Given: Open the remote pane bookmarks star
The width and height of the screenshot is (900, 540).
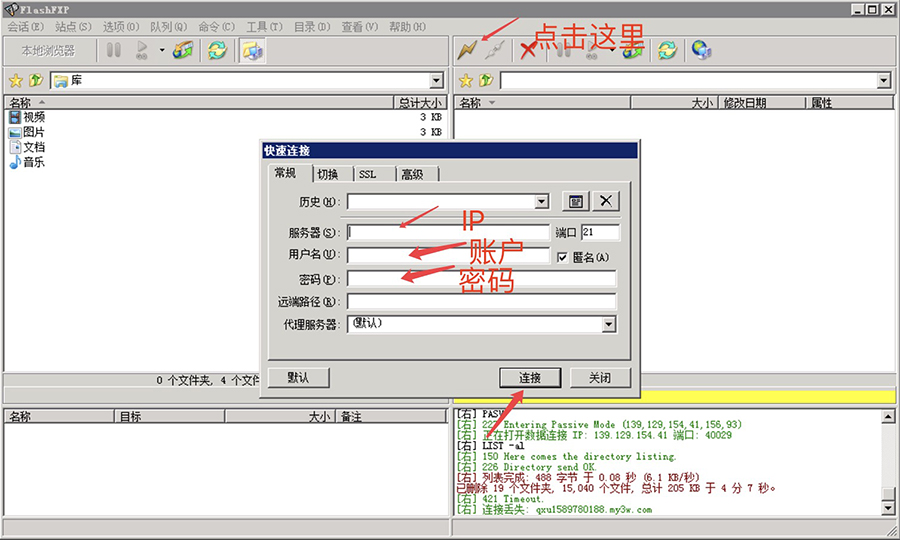Looking at the screenshot, I should [x=465, y=81].
